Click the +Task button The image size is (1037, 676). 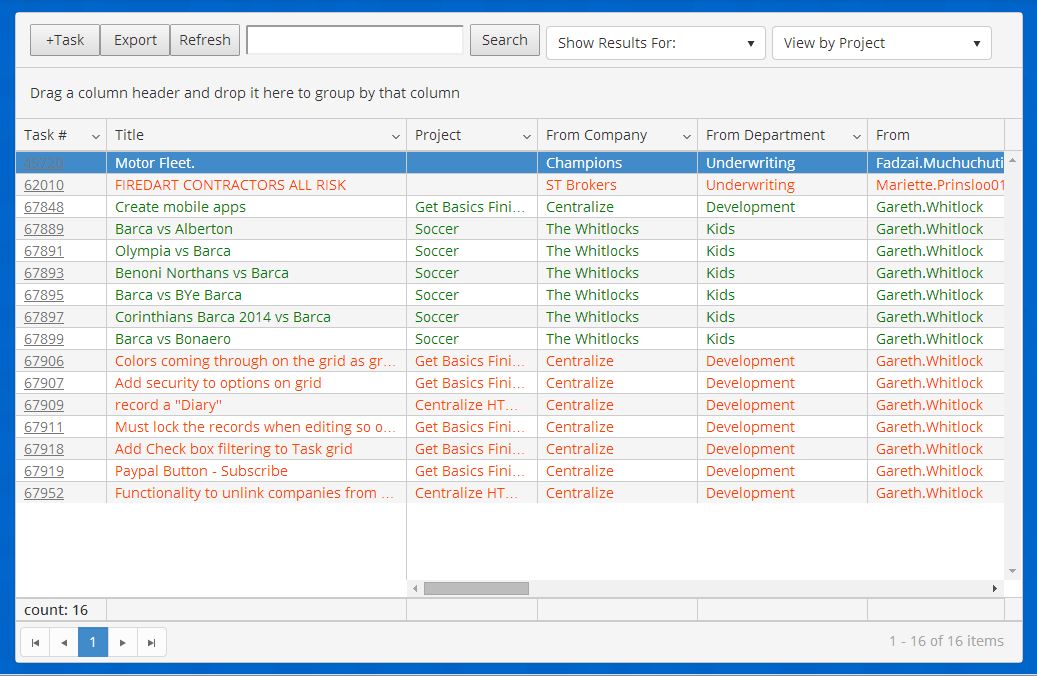click(65, 40)
